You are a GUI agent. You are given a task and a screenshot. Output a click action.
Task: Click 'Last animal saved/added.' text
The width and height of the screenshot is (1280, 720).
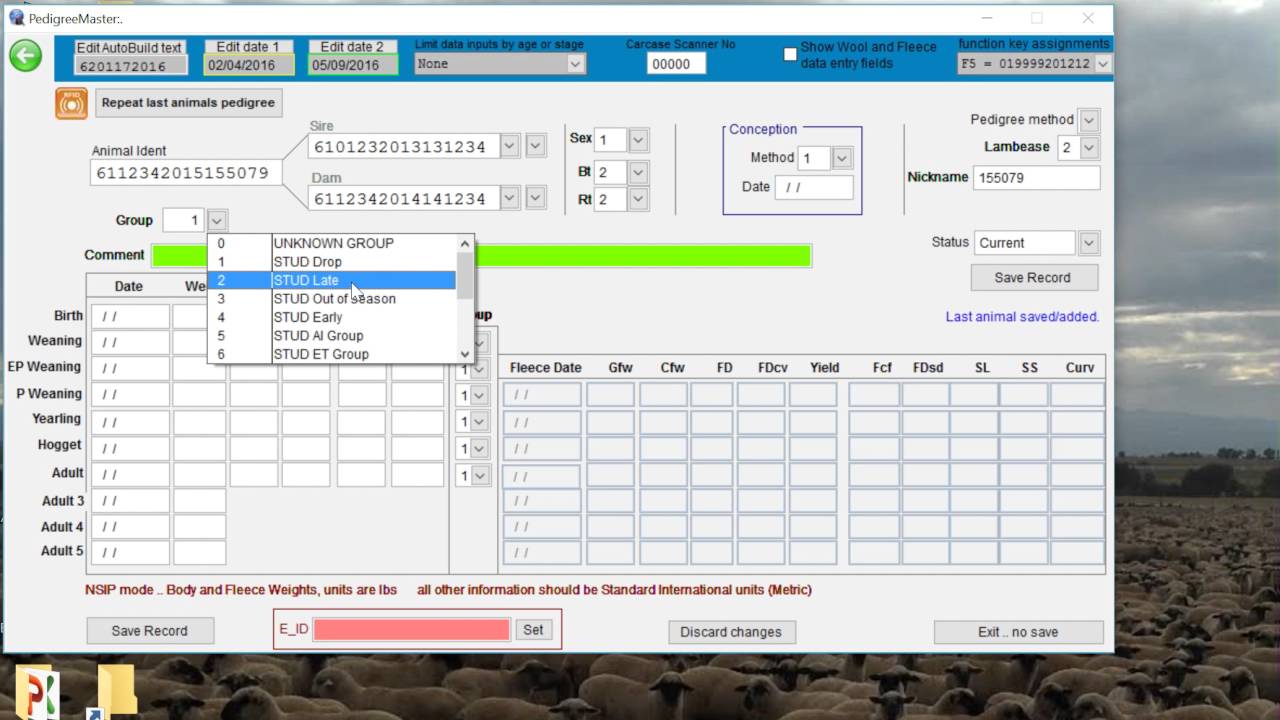click(x=1022, y=317)
